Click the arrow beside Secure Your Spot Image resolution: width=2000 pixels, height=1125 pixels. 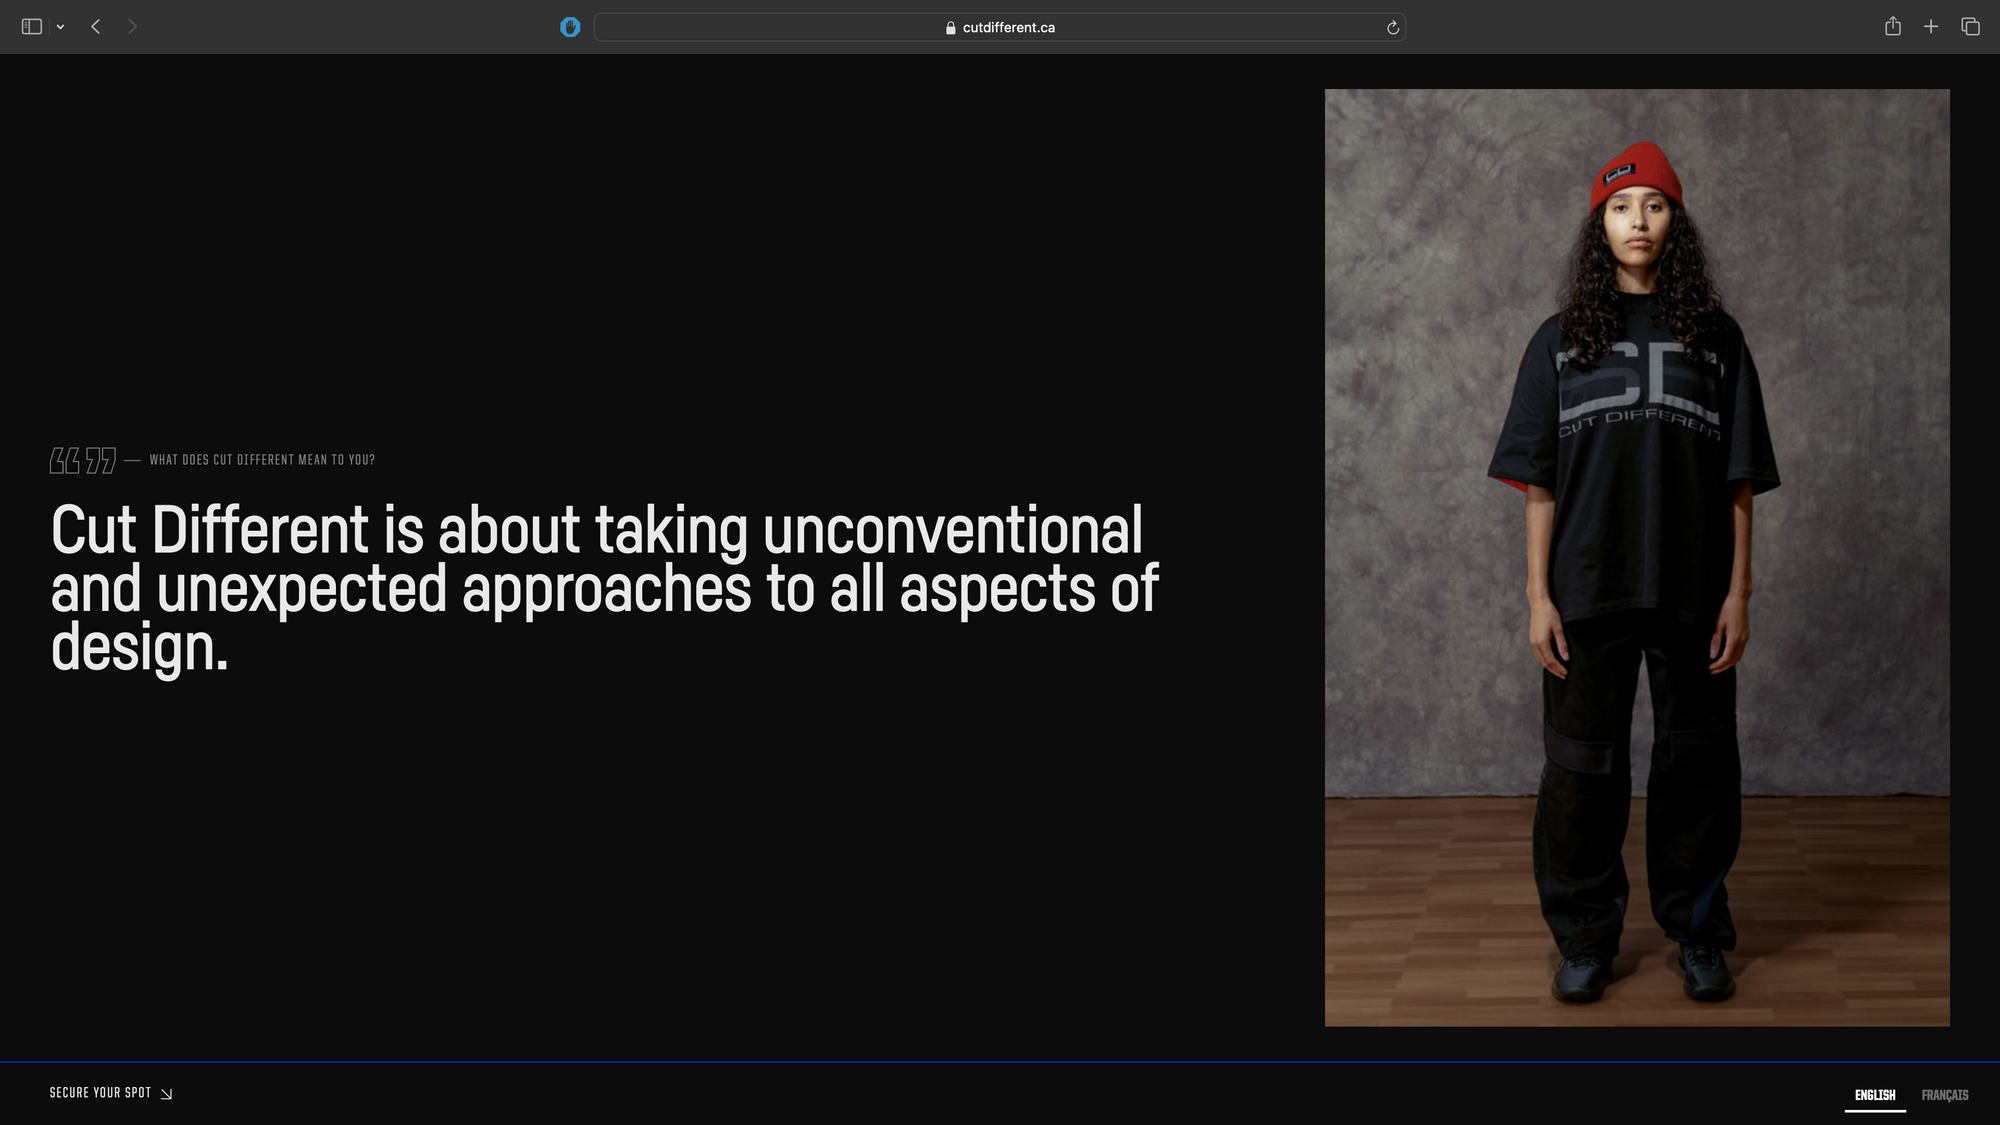click(x=167, y=1094)
